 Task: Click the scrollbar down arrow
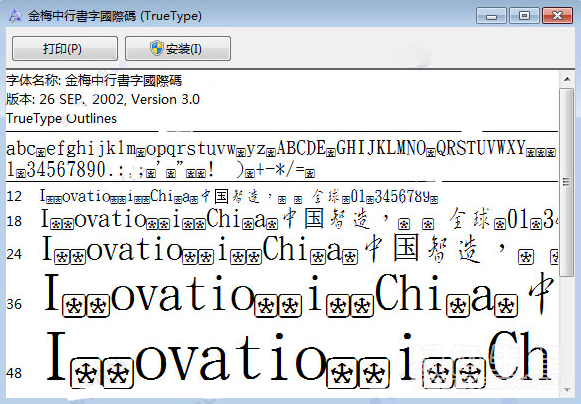tap(567, 390)
